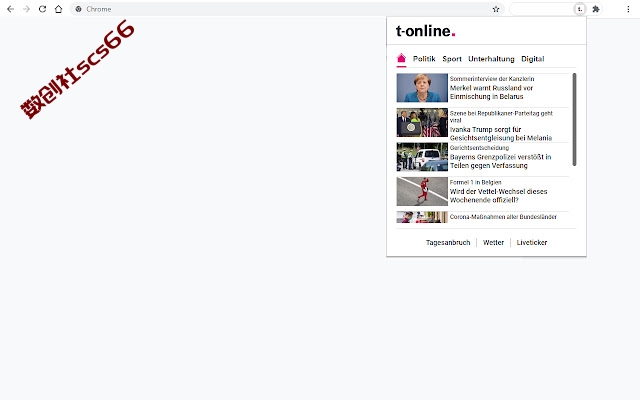This screenshot has width=640, height=400.
Task: Open the Wetter footer link
Action: point(493,242)
